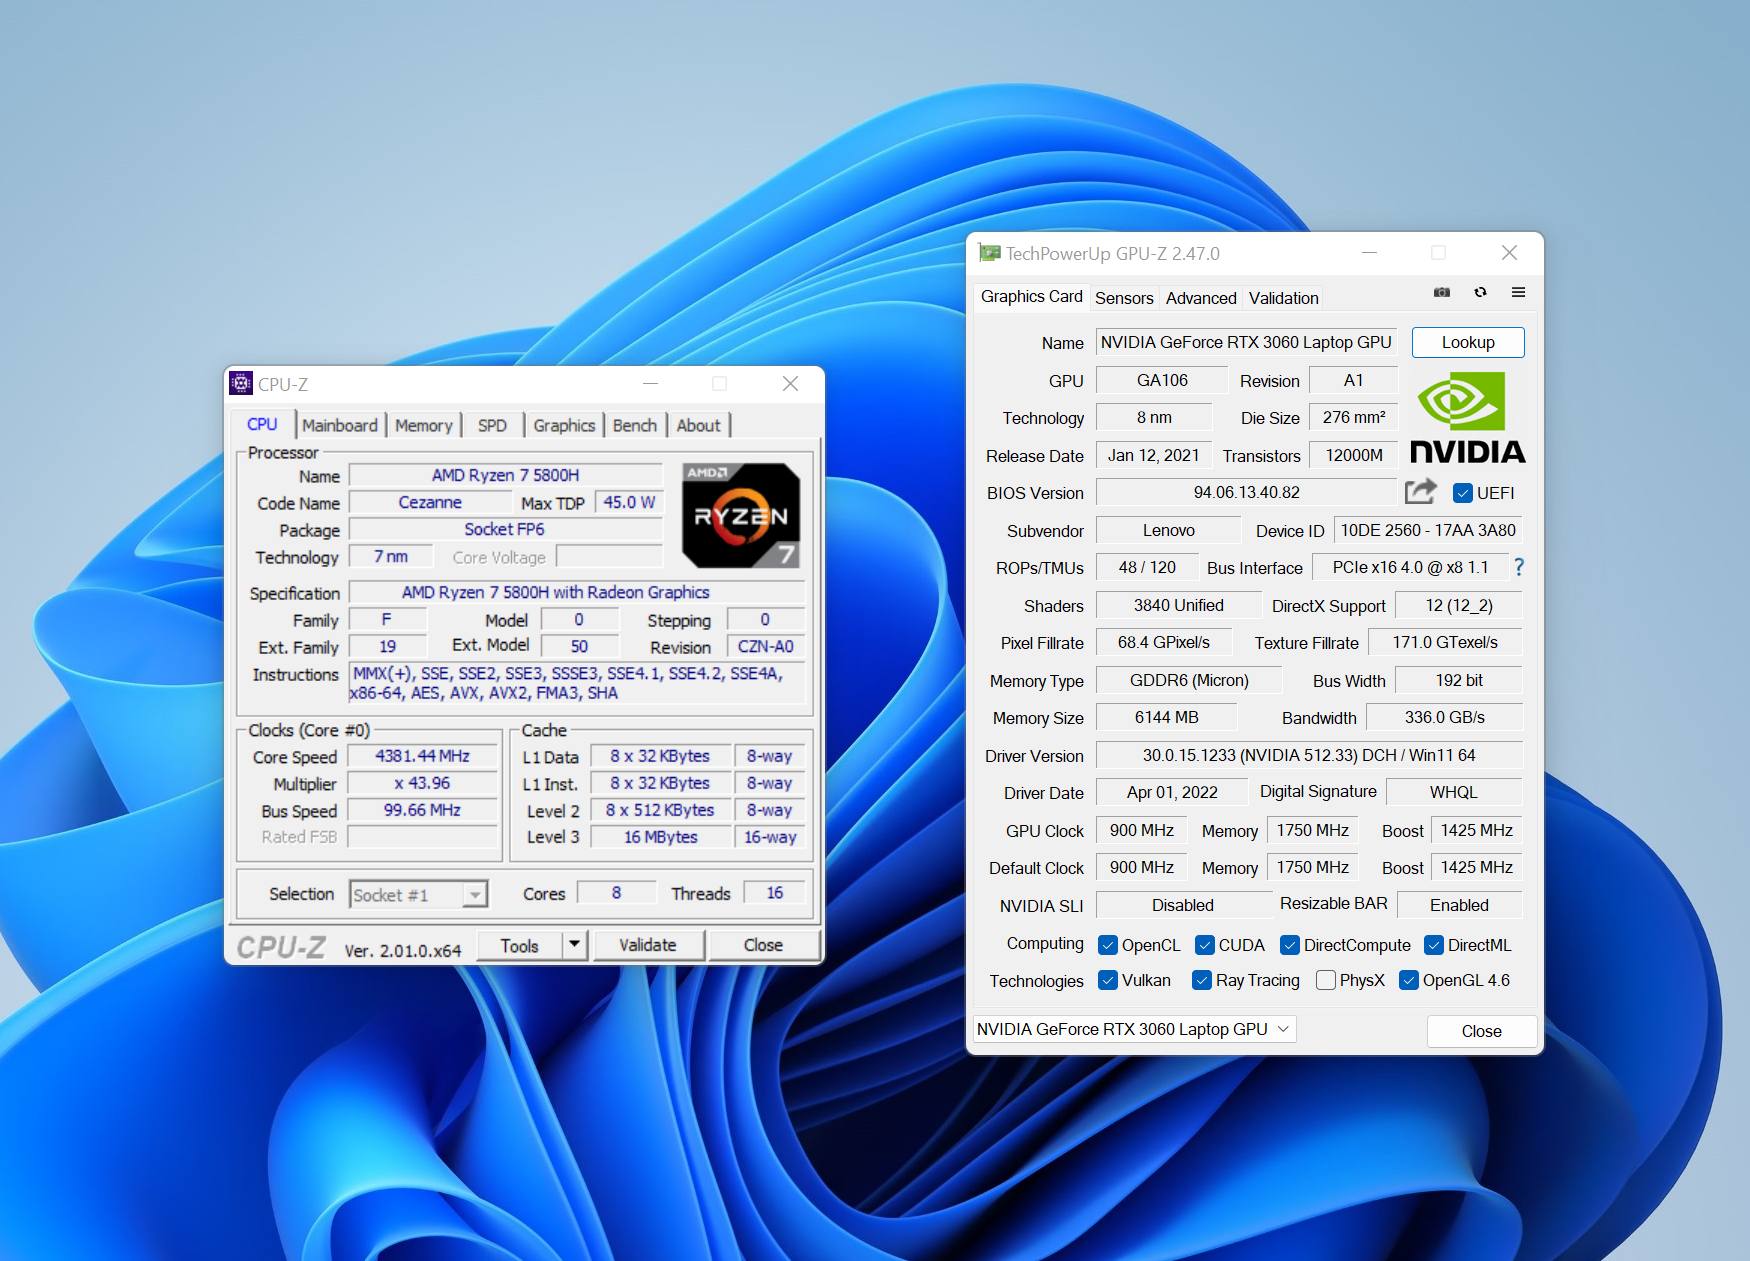This screenshot has width=1750, height=1261.
Task: Click the Bus Interface question mark
Action: tap(1519, 567)
